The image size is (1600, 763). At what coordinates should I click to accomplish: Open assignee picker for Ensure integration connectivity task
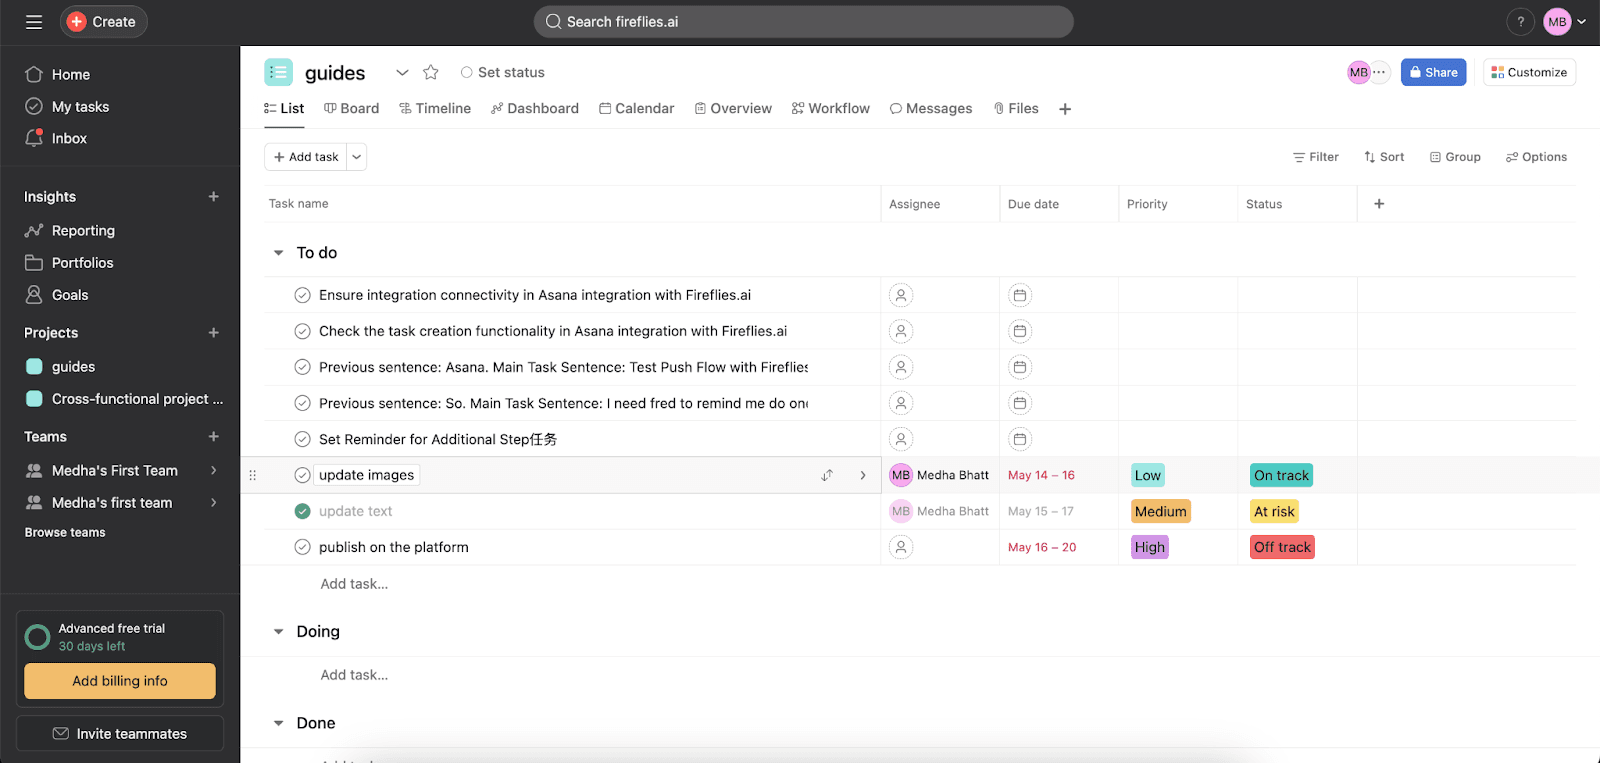click(901, 295)
